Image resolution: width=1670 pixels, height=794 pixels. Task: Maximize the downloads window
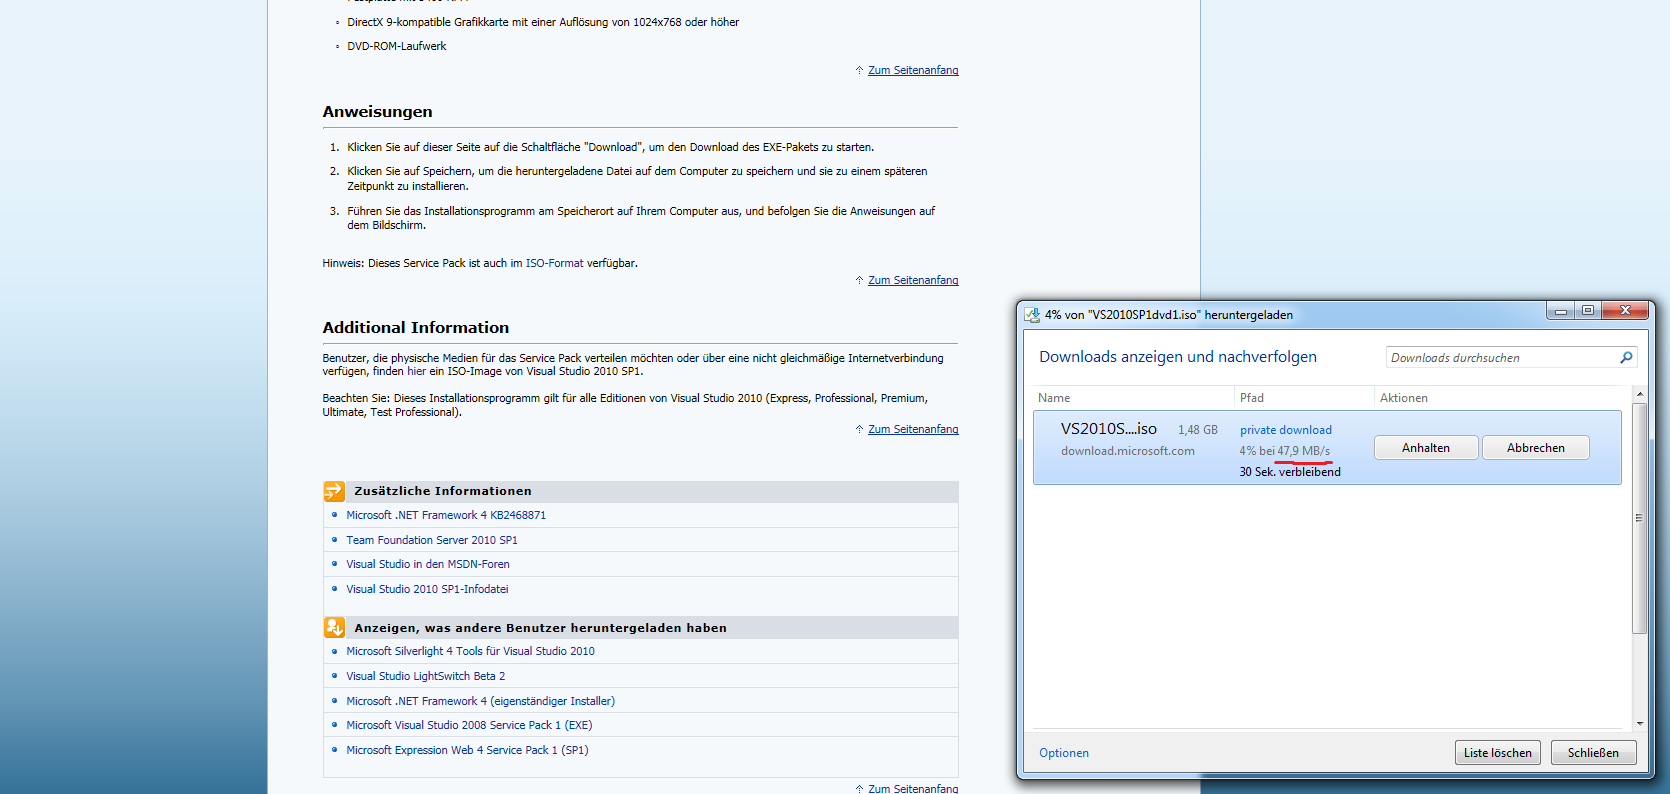[x=1588, y=311]
